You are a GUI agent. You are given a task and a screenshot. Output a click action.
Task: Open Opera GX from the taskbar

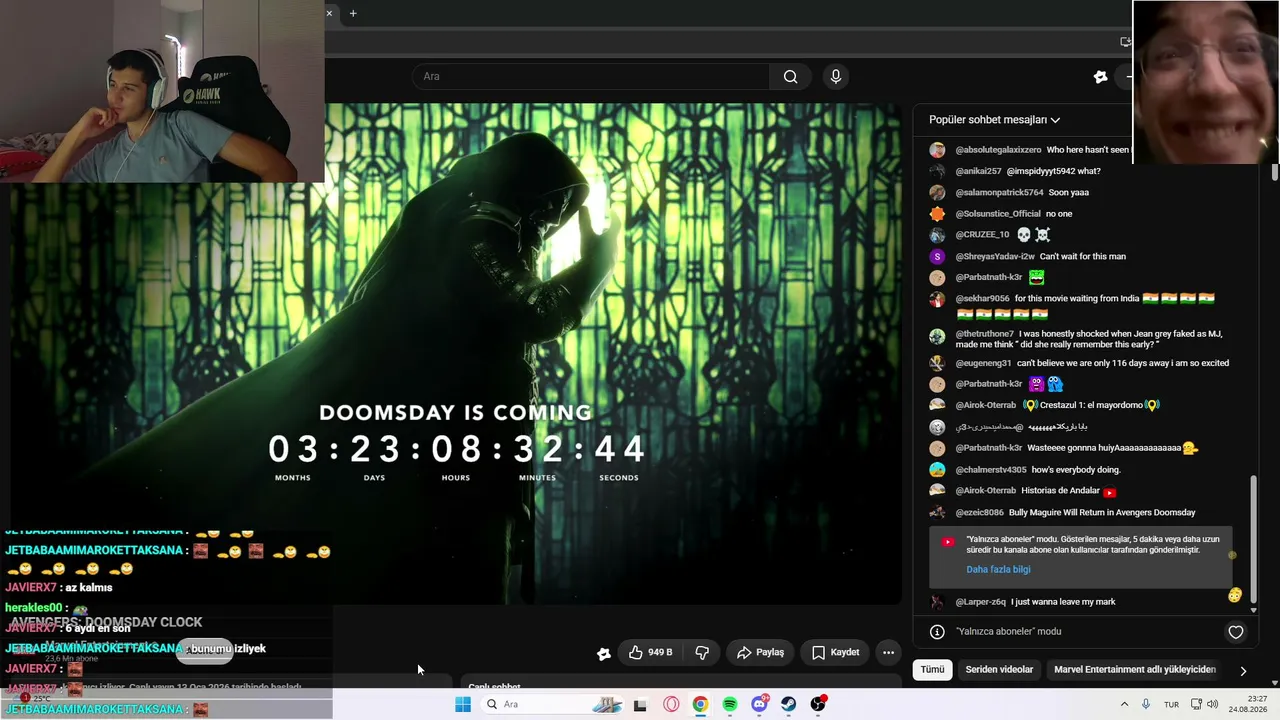[x=671, y=704]
